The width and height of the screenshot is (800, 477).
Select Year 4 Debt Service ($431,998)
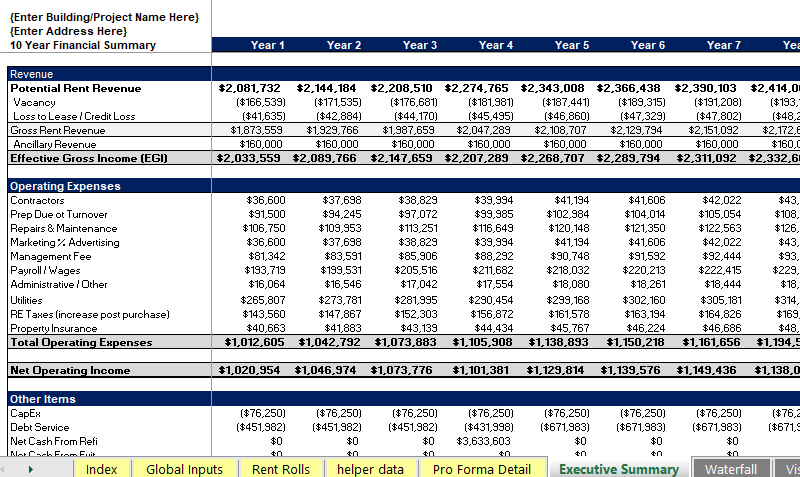click(x=489, y=428)
